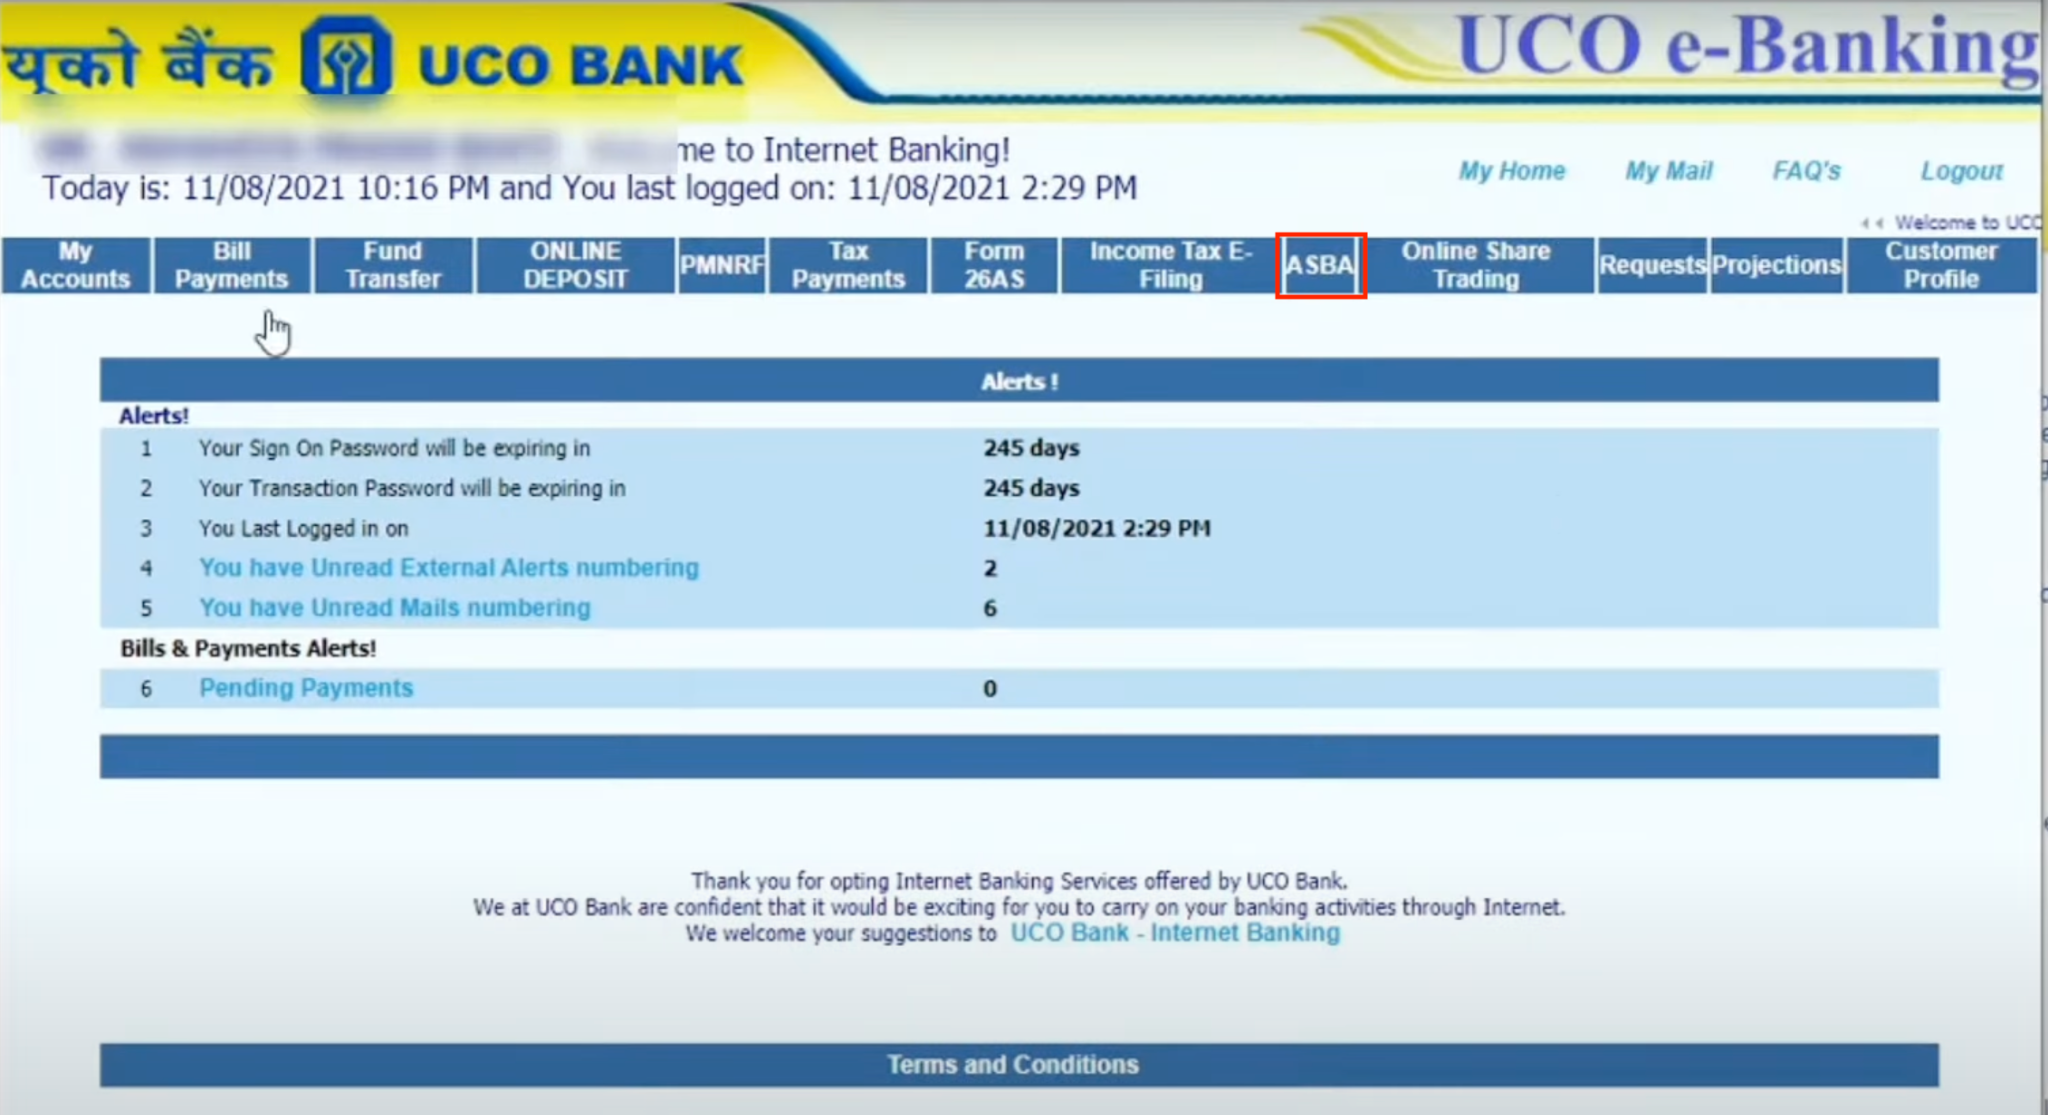Click the Requests menu item

click(1652, 265)
